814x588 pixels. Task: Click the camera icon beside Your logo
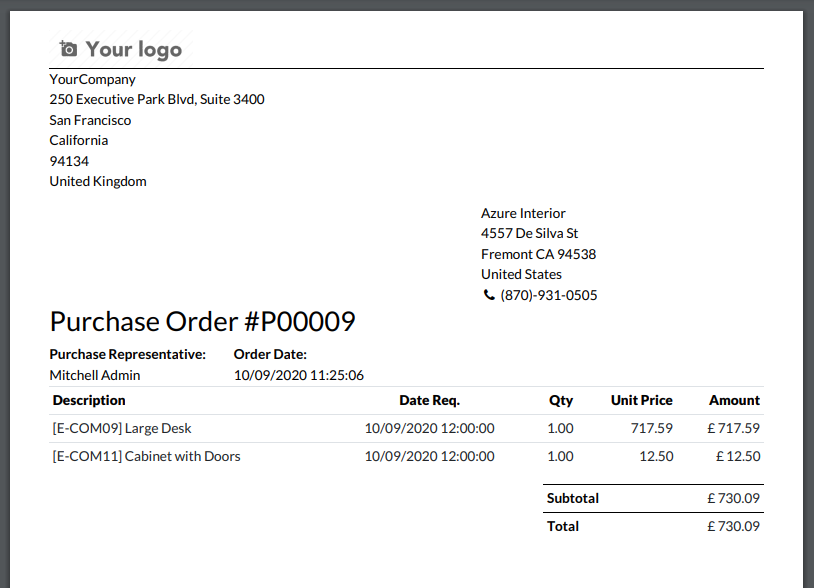tap(68, 48)
